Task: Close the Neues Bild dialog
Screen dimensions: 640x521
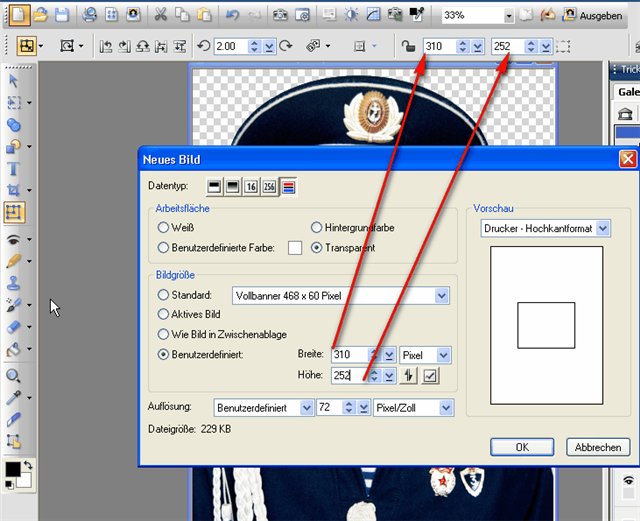Action: (628, 159)
